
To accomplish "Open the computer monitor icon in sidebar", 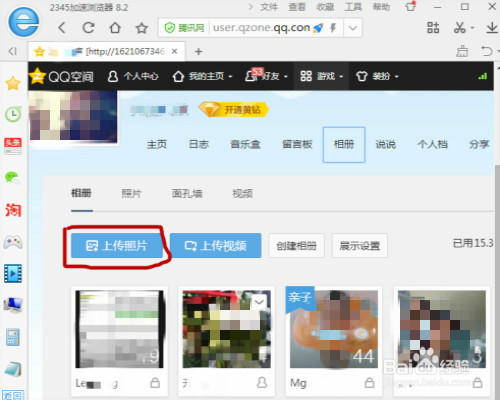I will click(13, 305).
